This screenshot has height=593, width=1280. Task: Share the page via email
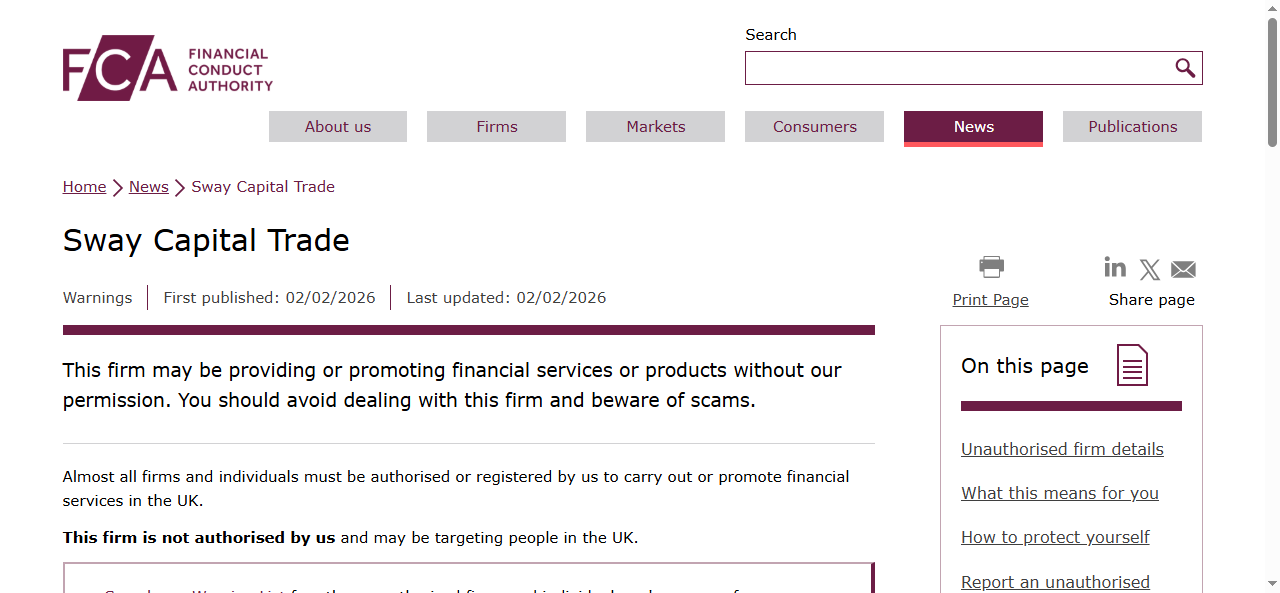point(1183,268)
